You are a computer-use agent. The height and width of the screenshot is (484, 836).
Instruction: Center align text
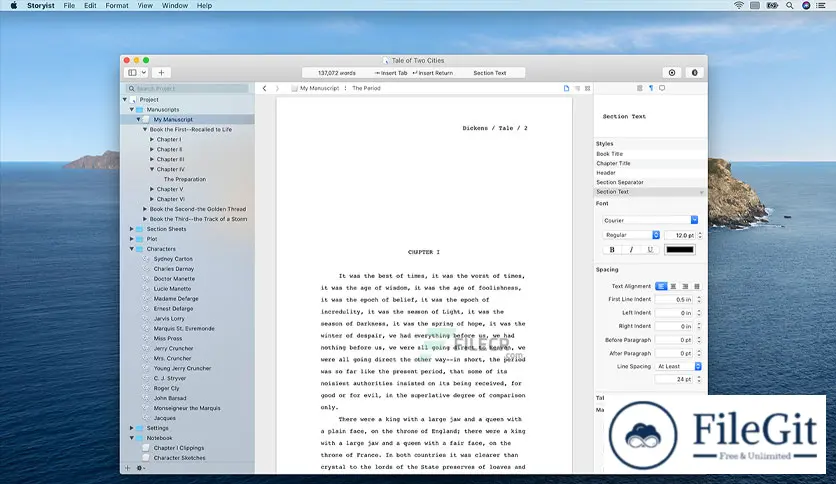tap(673, 286)
